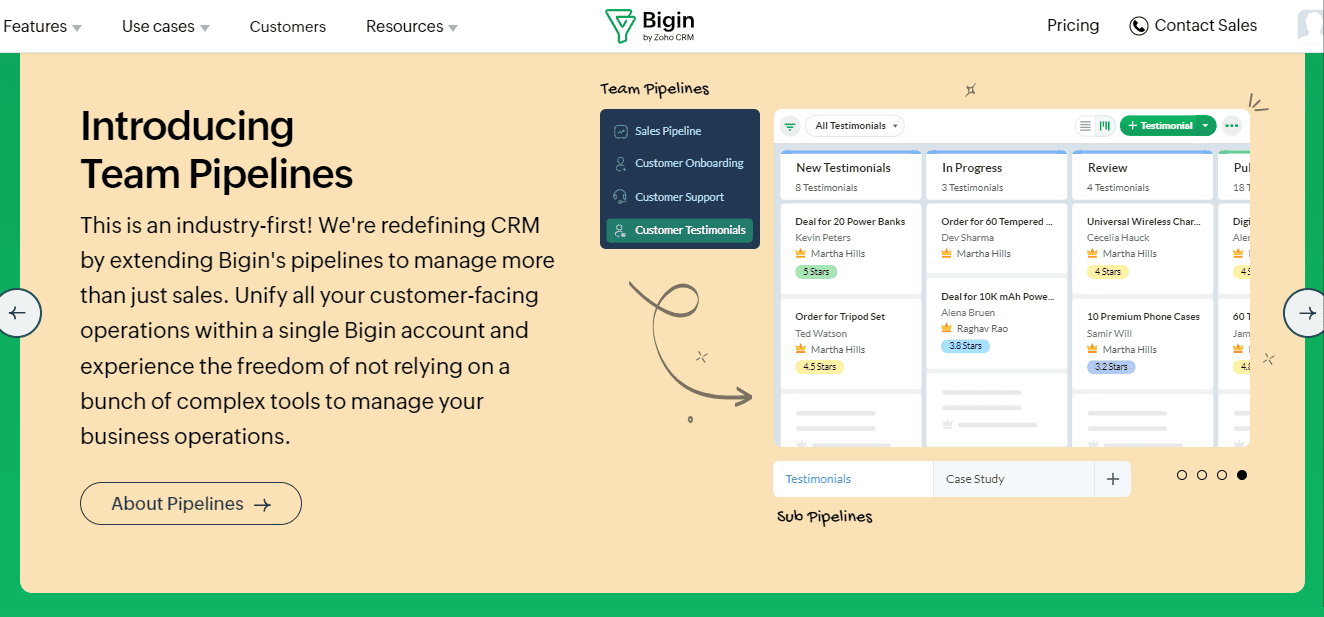
Task: Click the New Testimonials column header
Action: (x=851, y=176)
